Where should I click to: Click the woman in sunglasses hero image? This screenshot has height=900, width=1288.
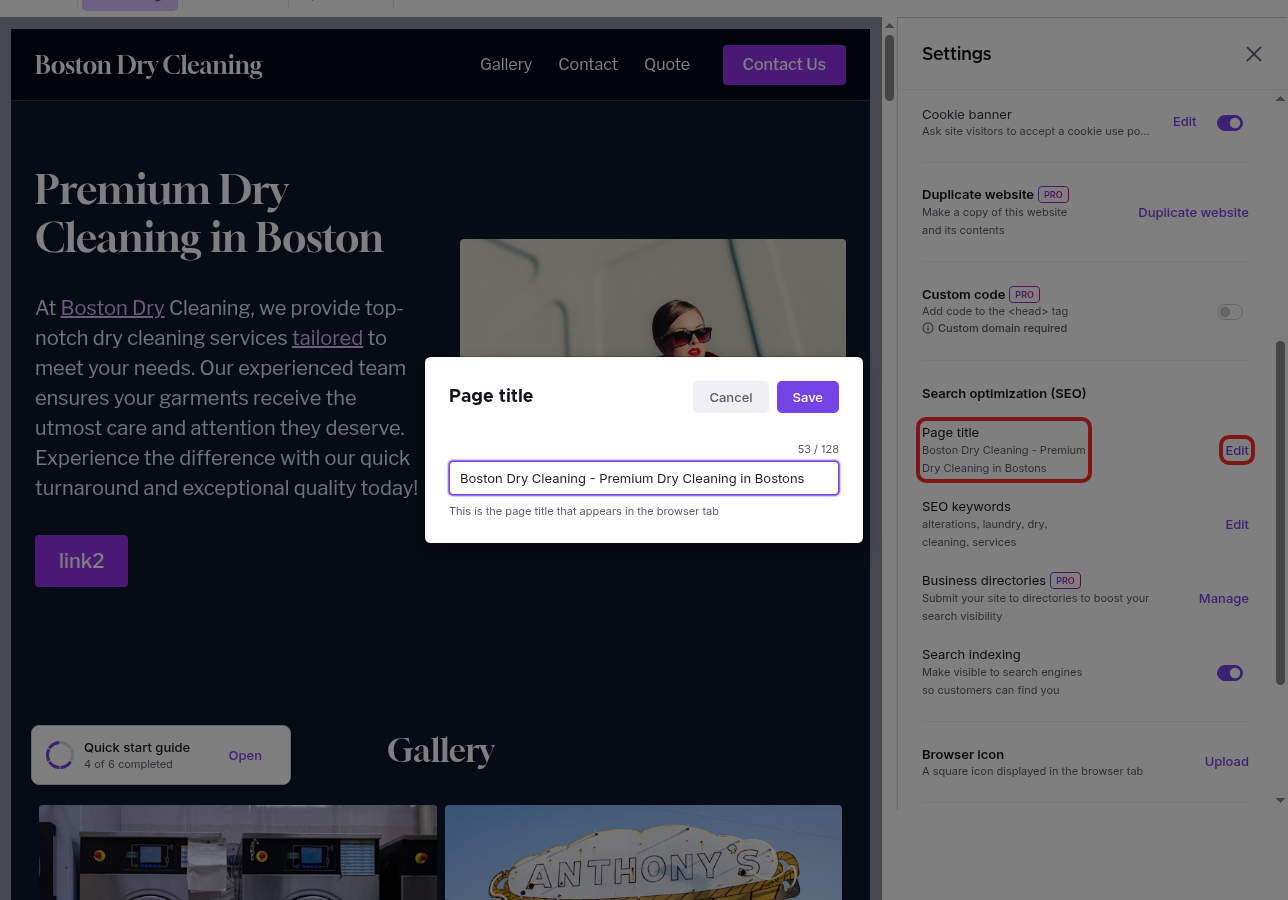653,298
